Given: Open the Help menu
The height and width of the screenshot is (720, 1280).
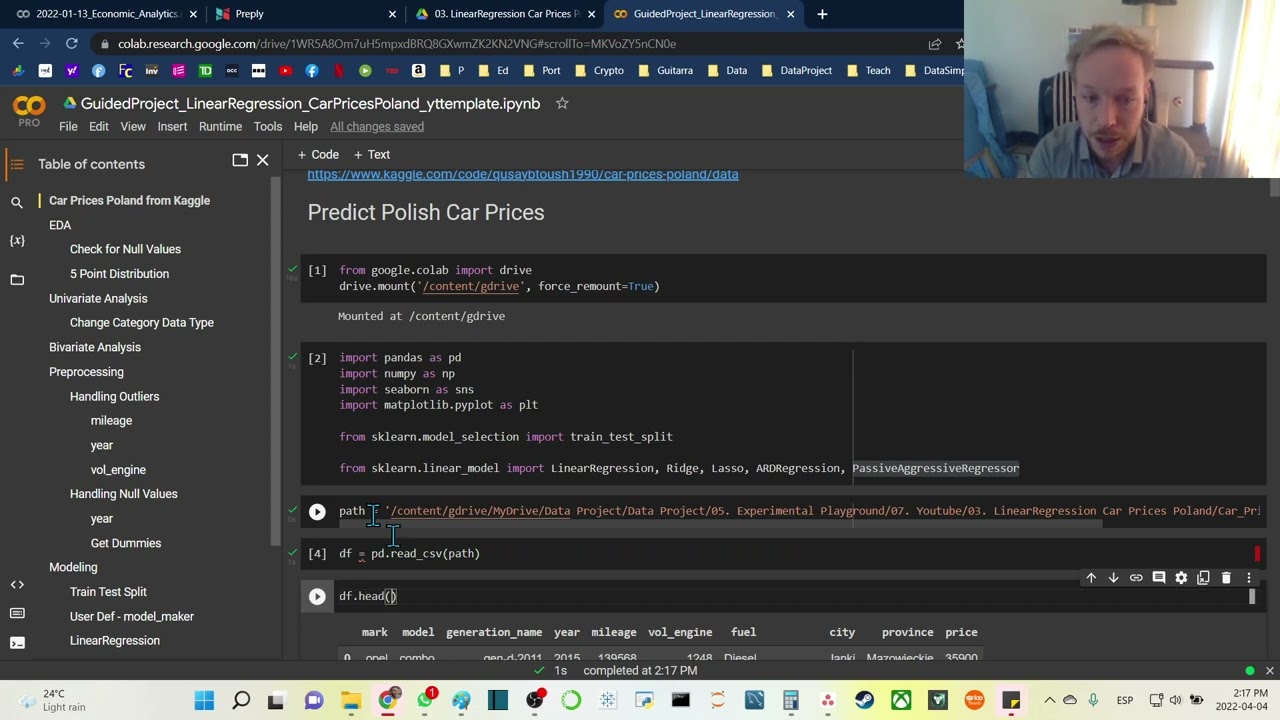Looking at the screenshot, I should [305, 127].
